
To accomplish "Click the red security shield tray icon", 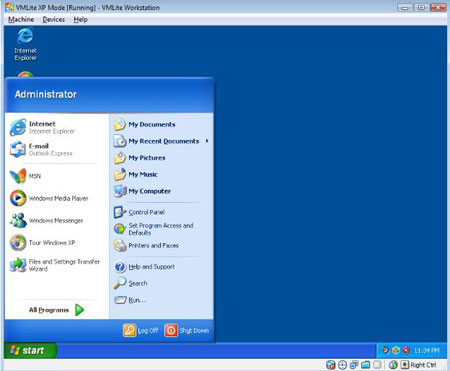I will coord(406,350).
